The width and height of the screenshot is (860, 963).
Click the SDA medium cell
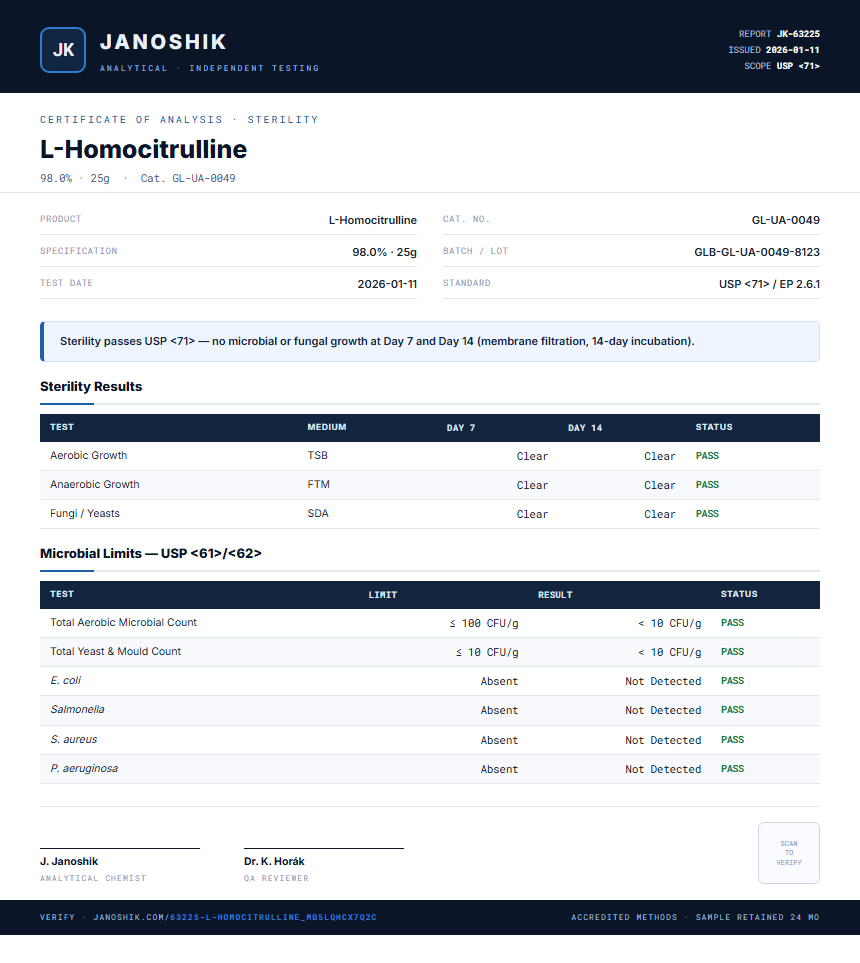pyautogui.click(x=318, y=513)
